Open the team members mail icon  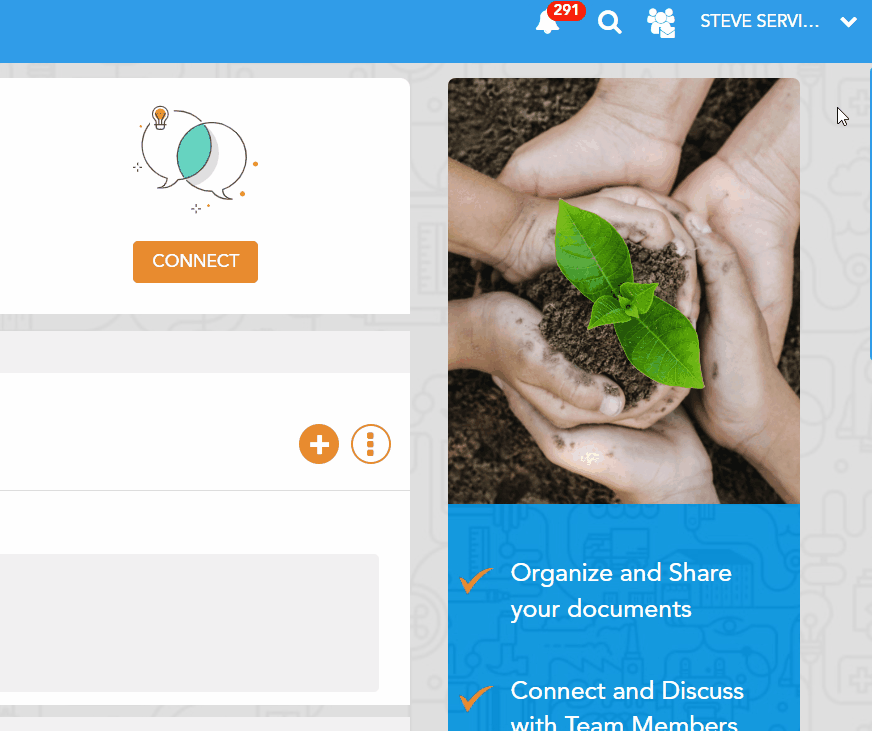point(661,23)
